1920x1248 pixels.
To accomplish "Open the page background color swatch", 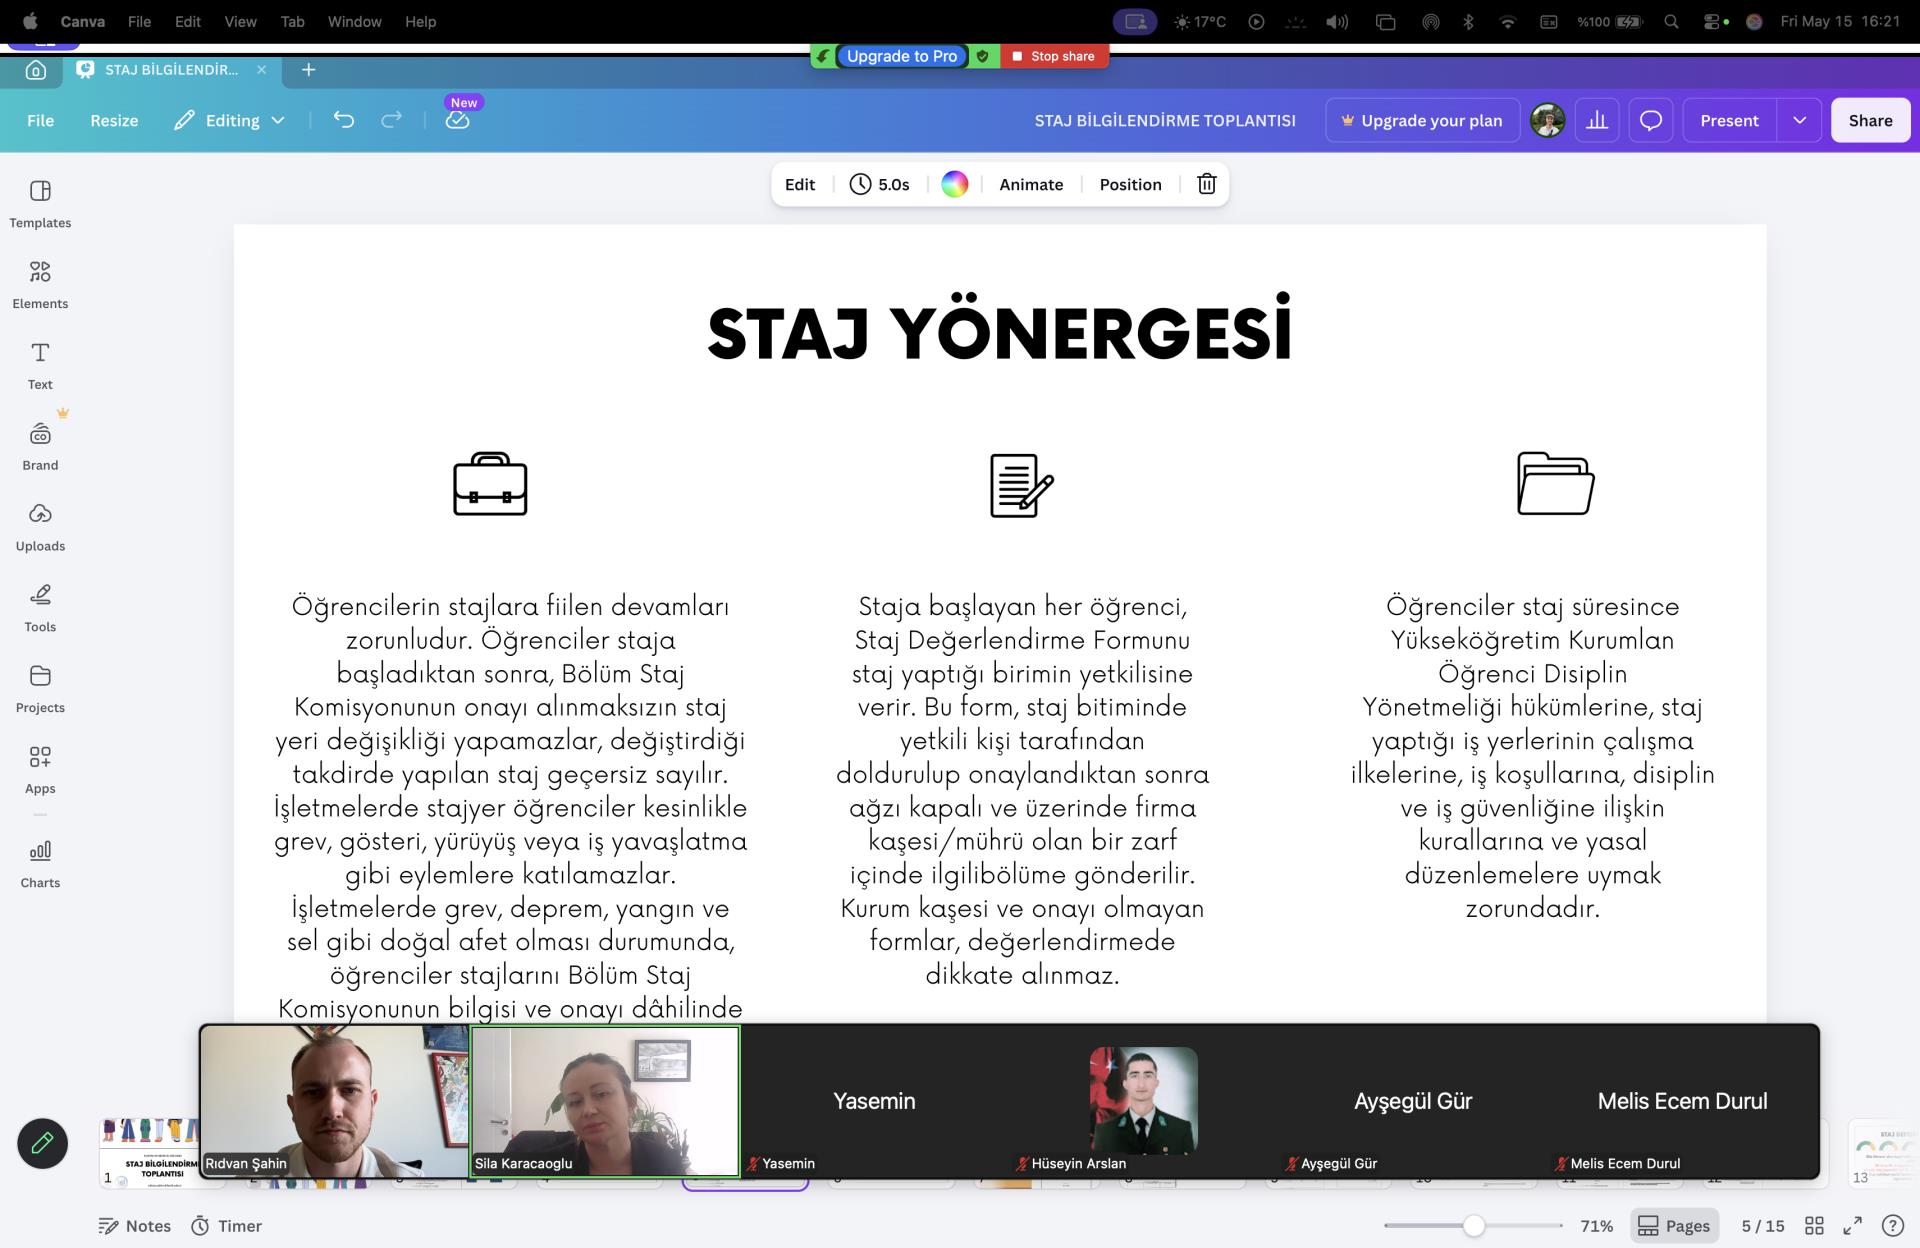I will pos(955,184).
